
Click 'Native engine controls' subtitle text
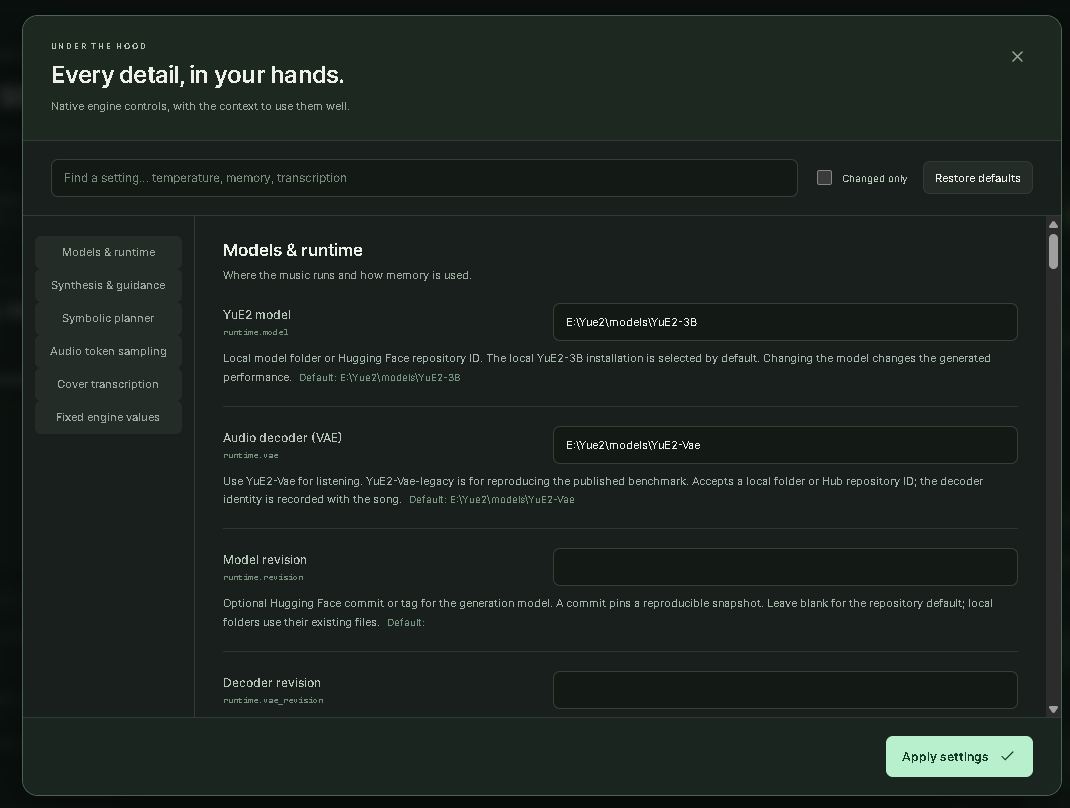click(x=200, y=106)
